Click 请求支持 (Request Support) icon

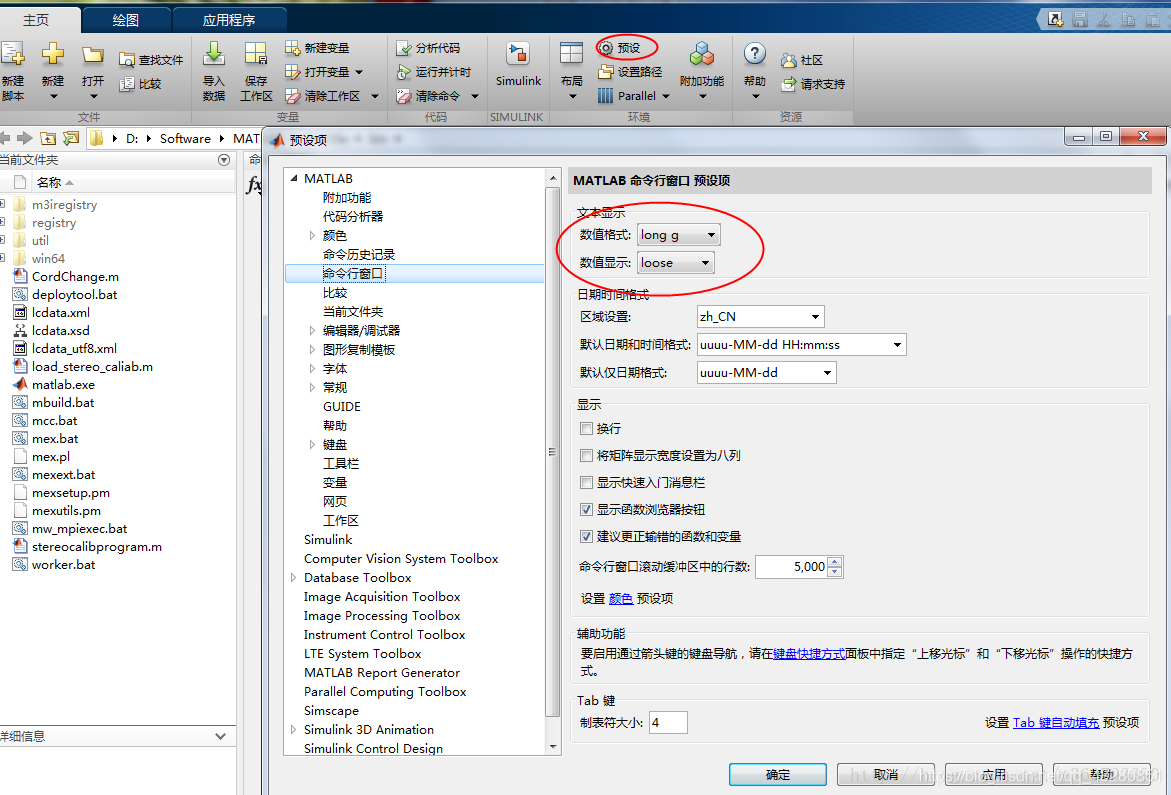click(x=789, y=84)
